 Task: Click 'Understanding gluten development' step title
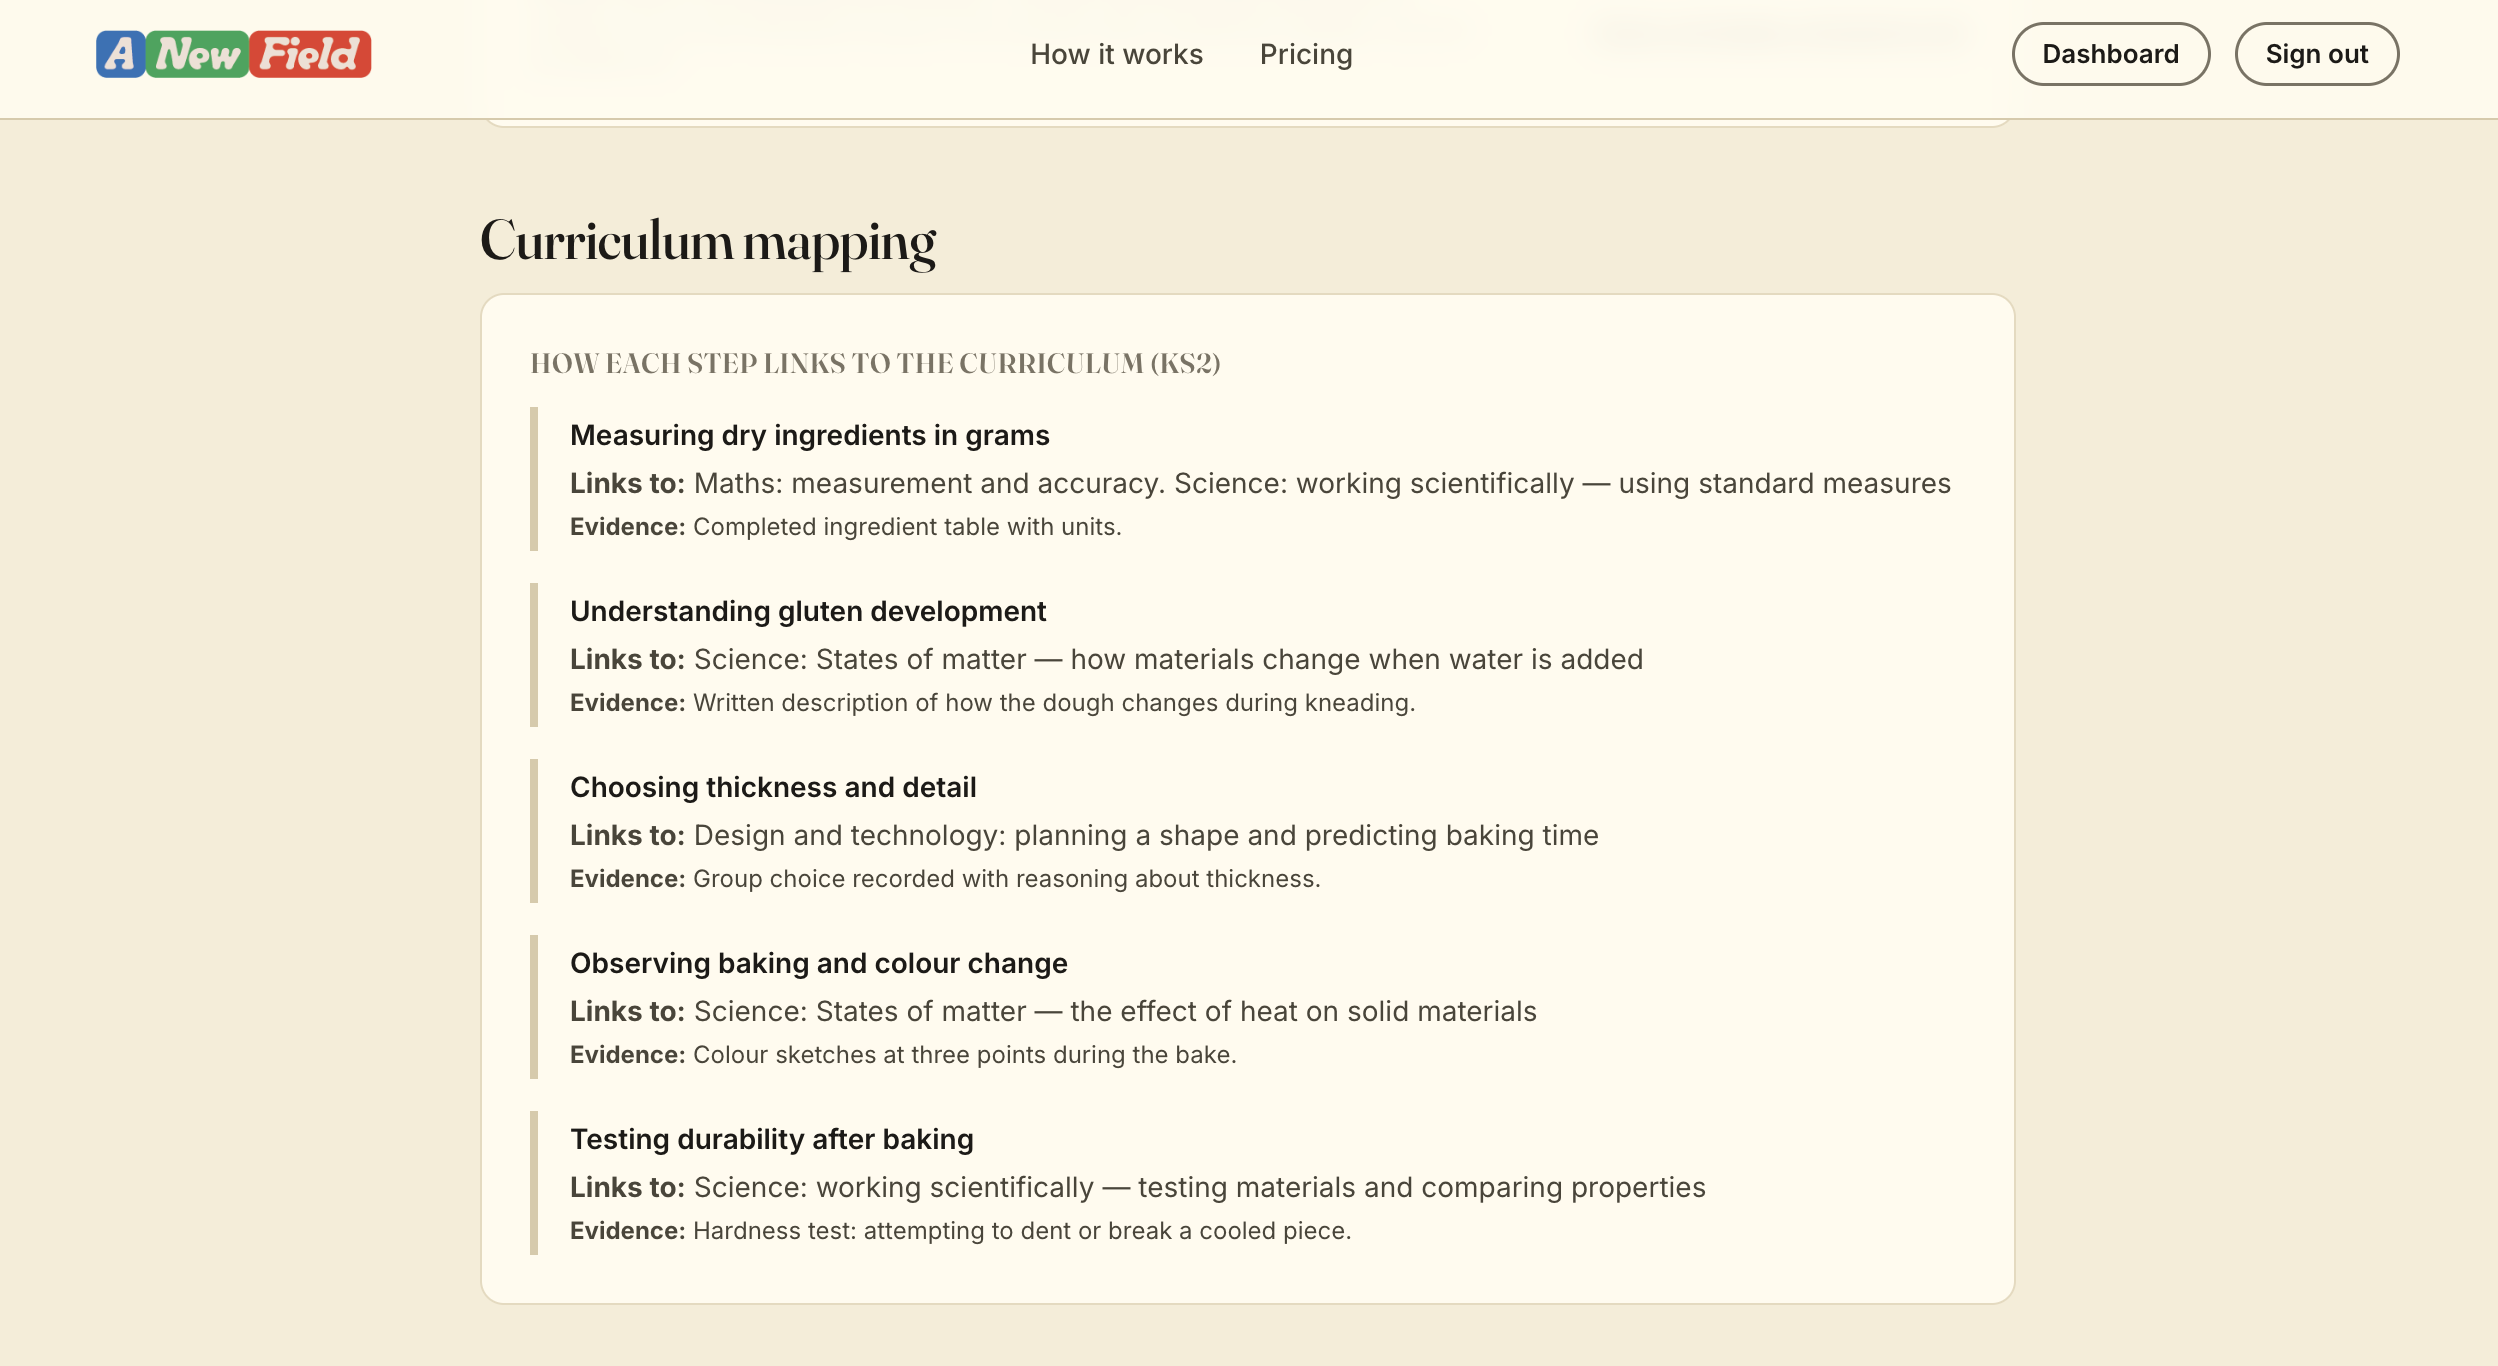pos(807,611)
